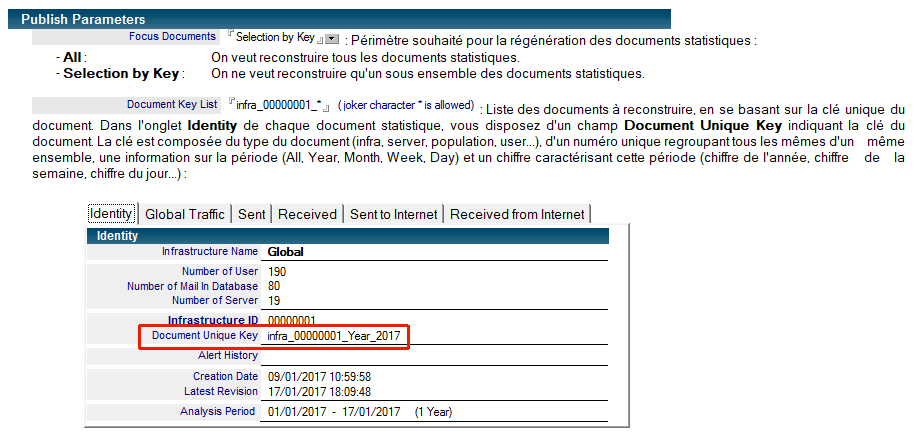This screenshot has height=447, width=917.
Task: Open the Global Traffic tab
Action: tap(185, 215)
